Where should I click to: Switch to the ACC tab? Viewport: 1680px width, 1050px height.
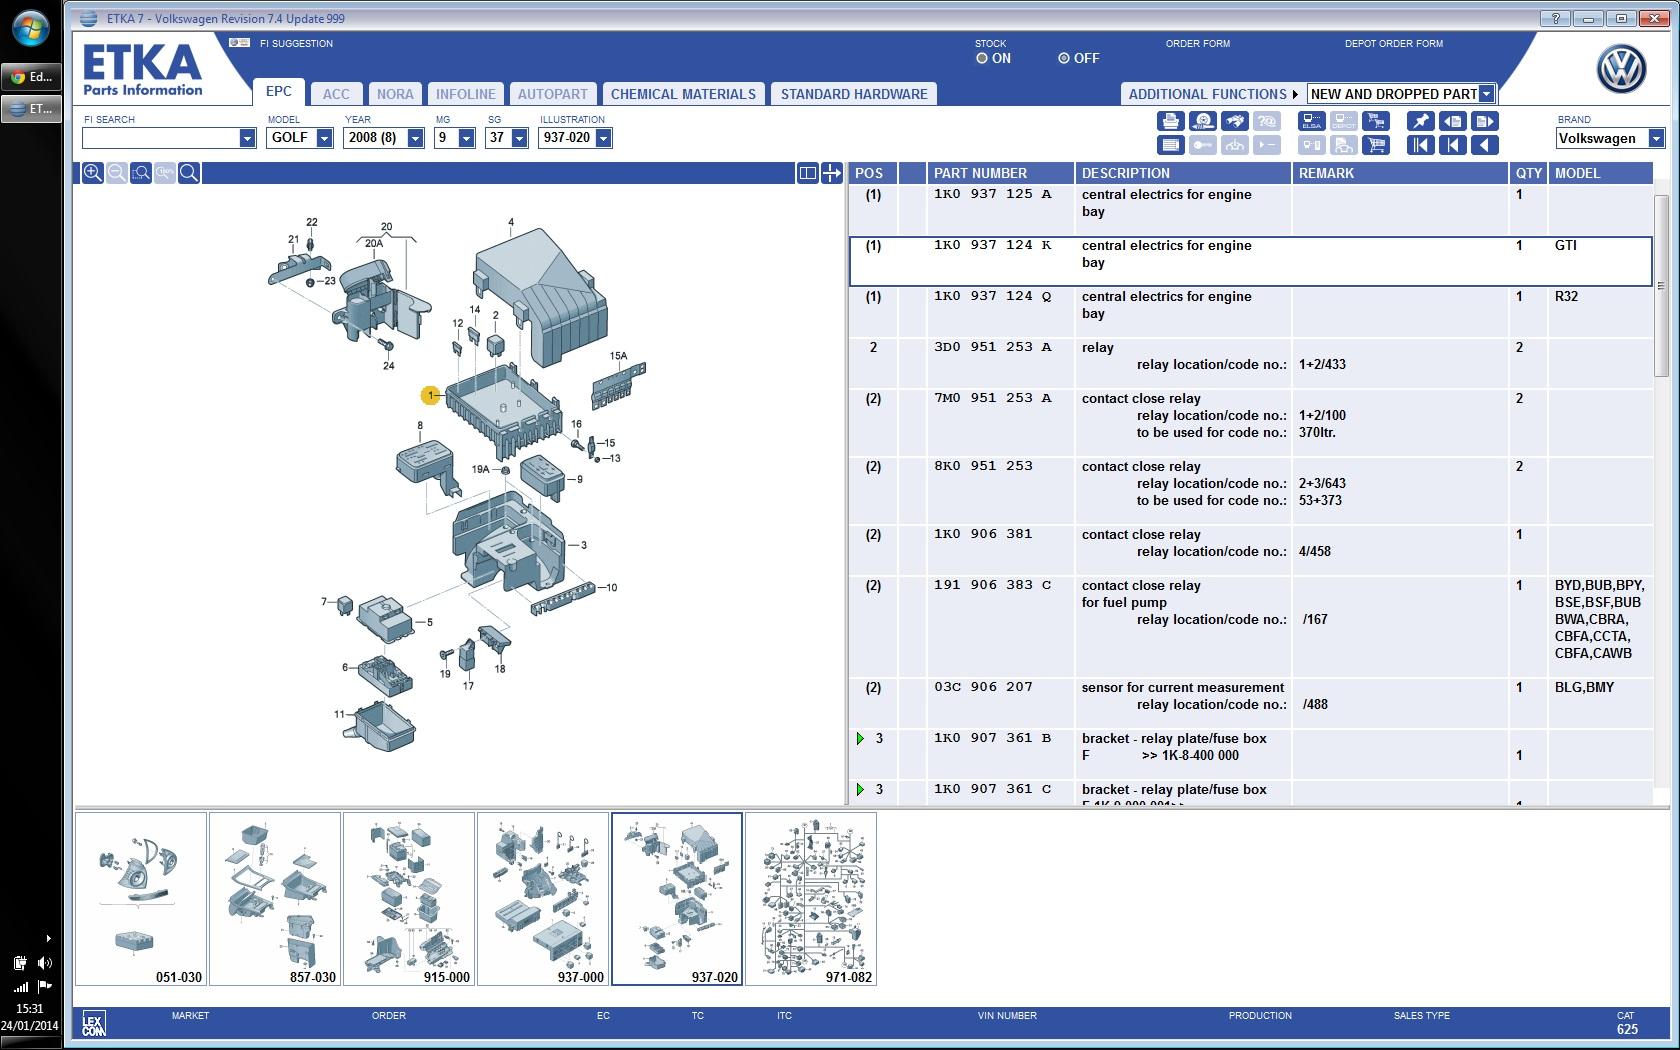[x=336, y=94]
